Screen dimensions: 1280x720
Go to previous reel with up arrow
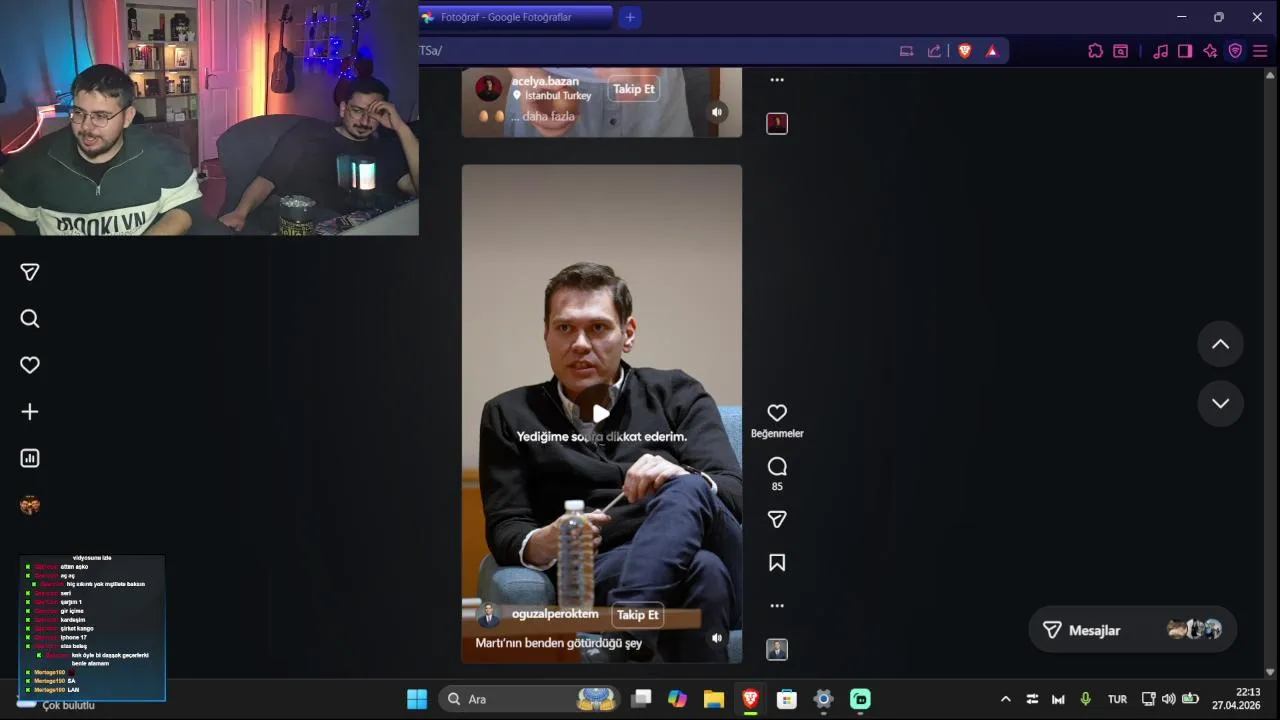point(1220,344)
